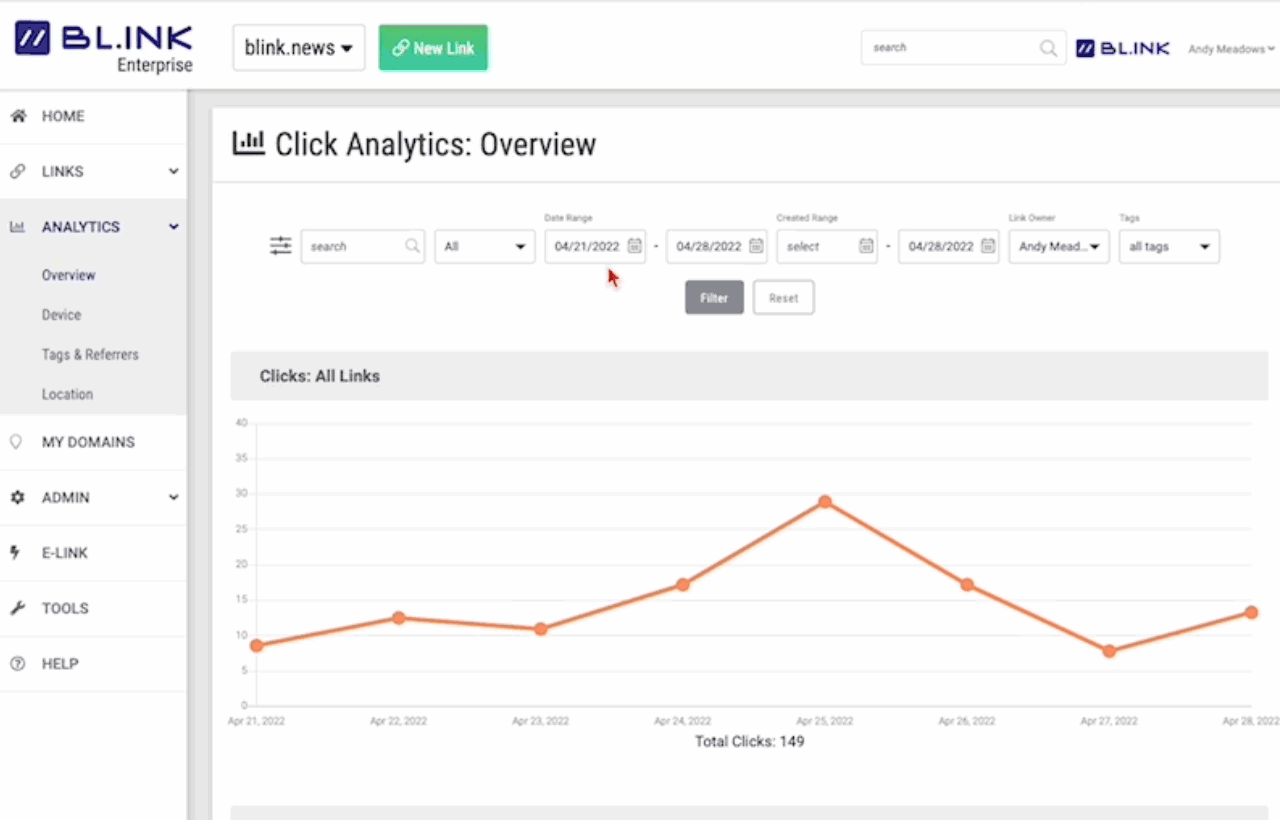This screenshot has height=820, width=1280.
Task: Collapse the ANALYTICS chevron
Action: (x=173, y=227)
